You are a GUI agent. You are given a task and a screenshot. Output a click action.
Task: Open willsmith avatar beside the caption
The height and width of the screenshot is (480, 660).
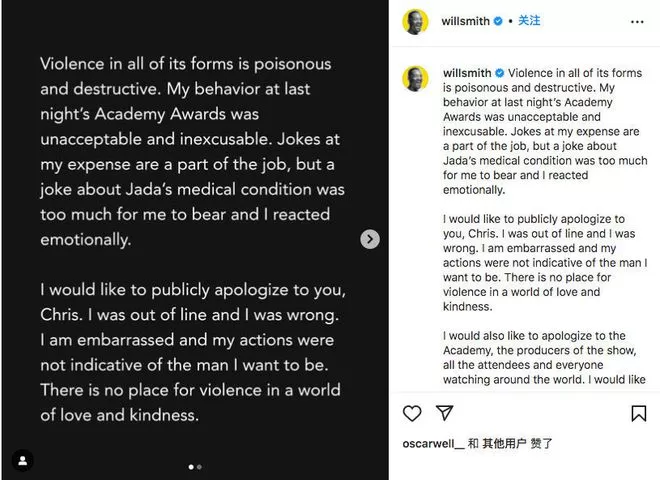click(x=415, y=78)
